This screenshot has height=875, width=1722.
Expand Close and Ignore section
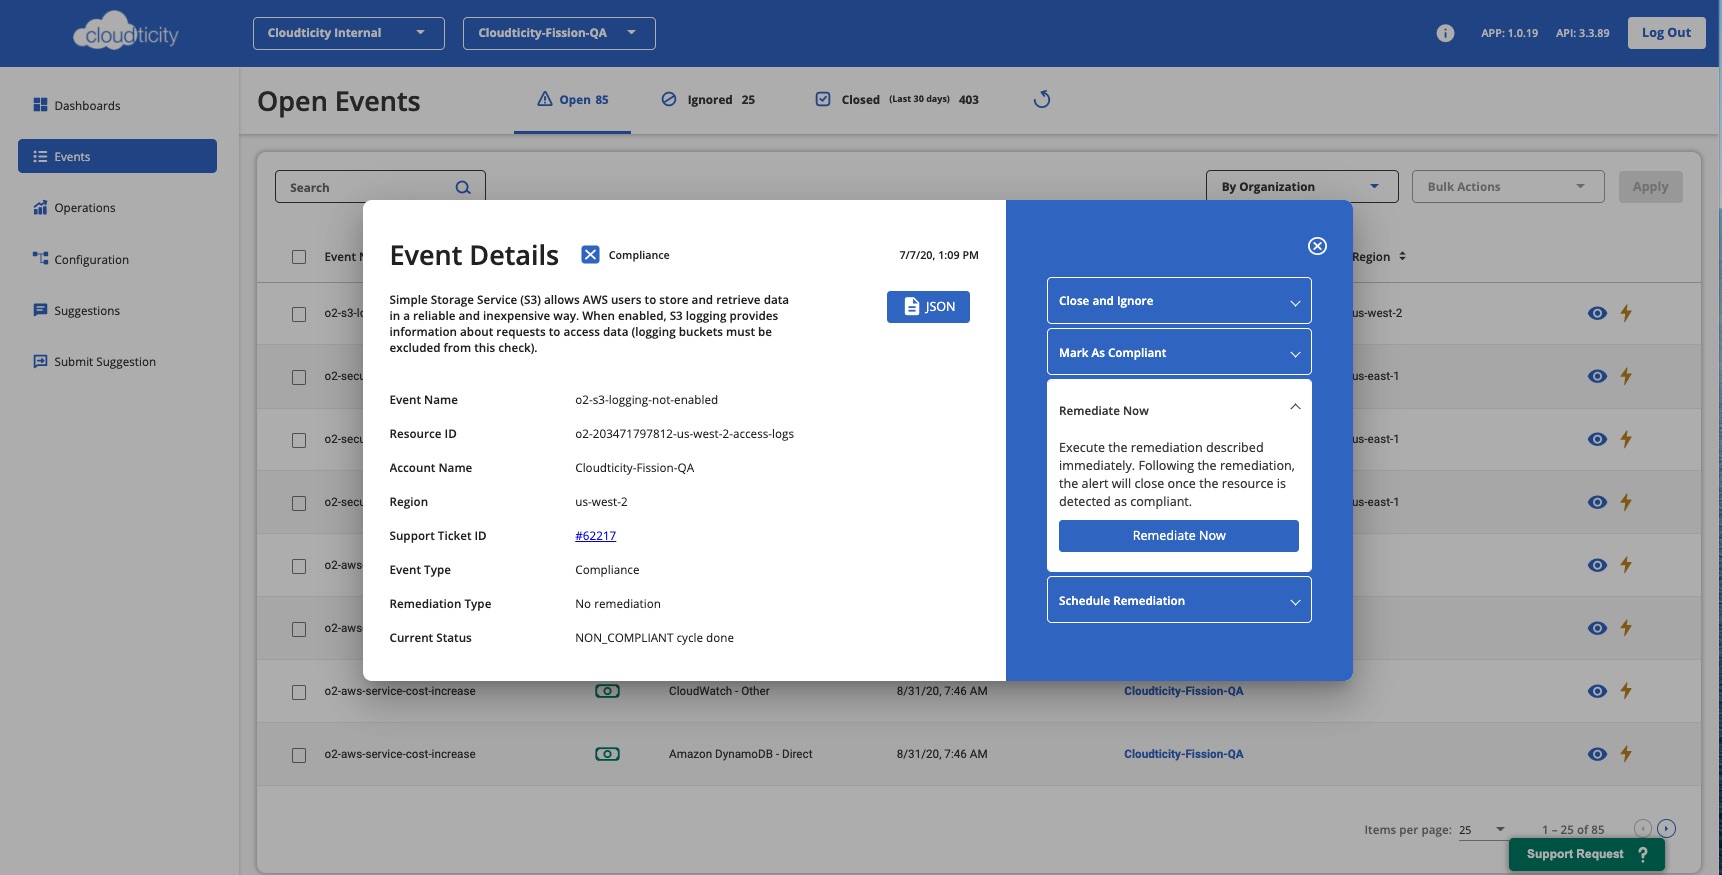coord(1179,301)
